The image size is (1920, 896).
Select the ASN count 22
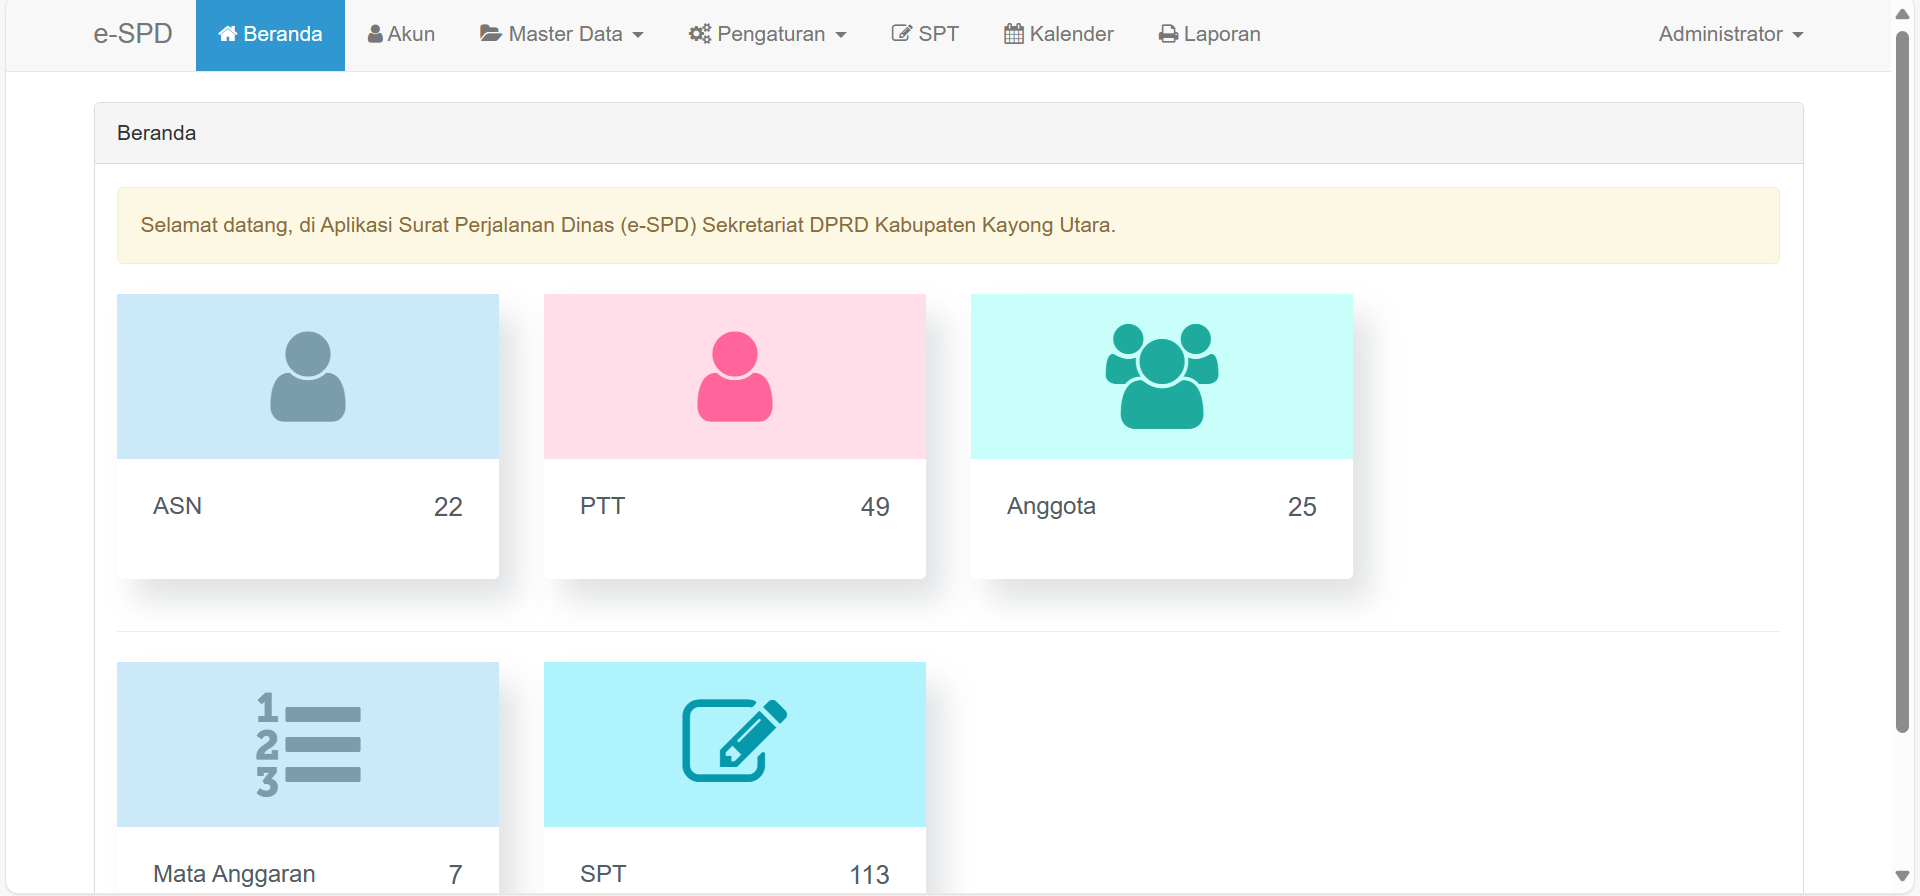click(448, 507)
